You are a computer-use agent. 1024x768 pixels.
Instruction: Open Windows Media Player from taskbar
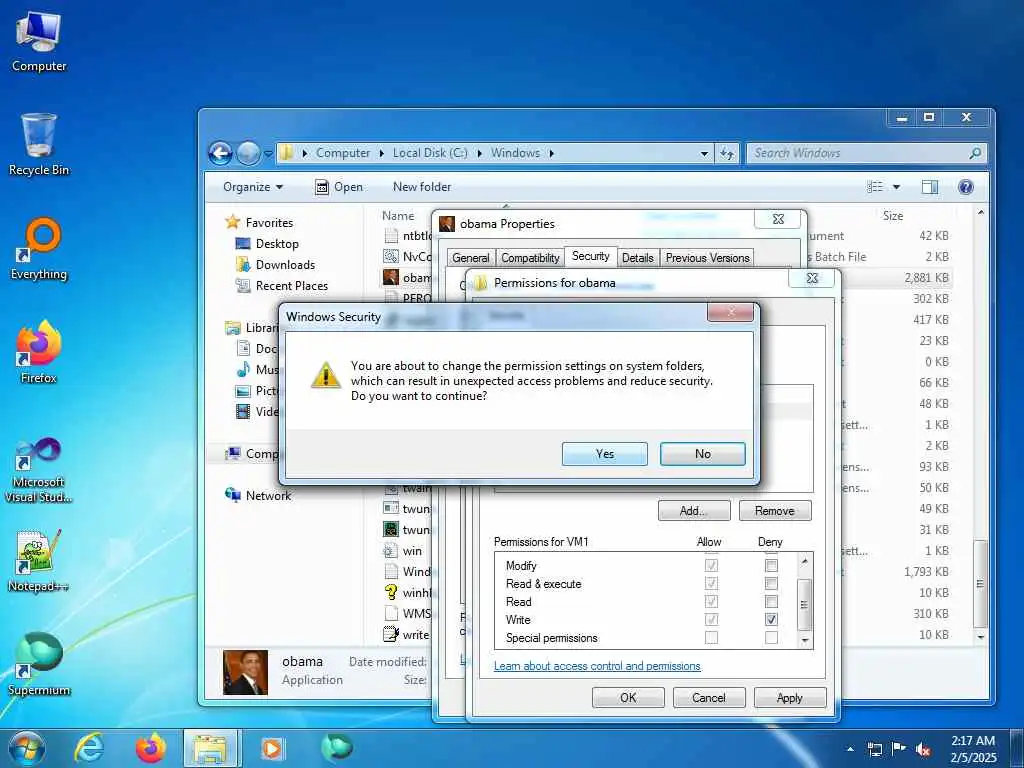[x=272, y=748]
